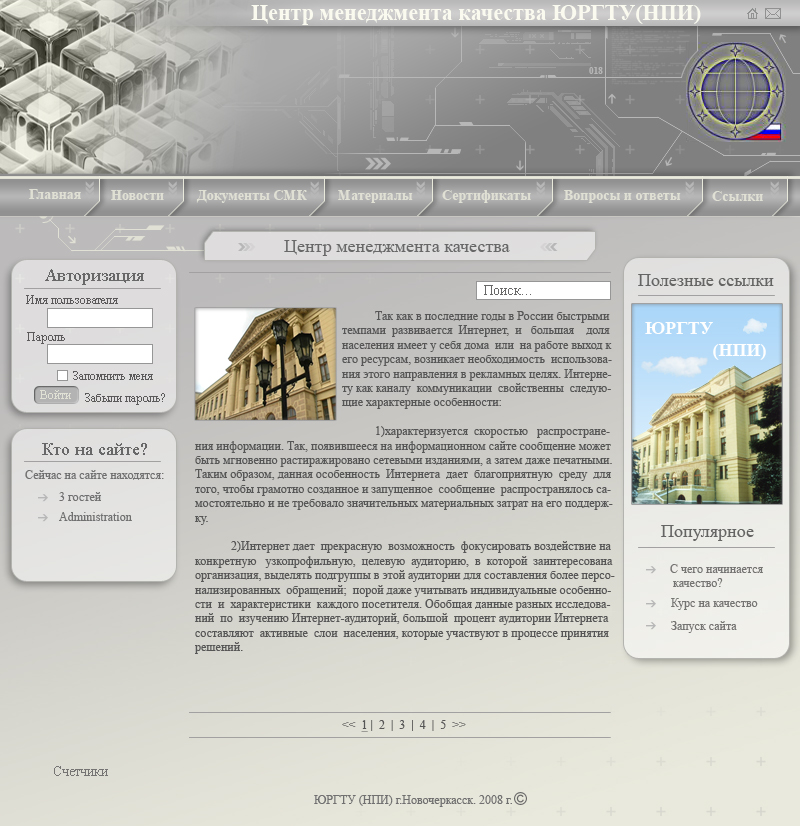
Task: Focus the 'Имя пользователя' input field
Action: 100,318
